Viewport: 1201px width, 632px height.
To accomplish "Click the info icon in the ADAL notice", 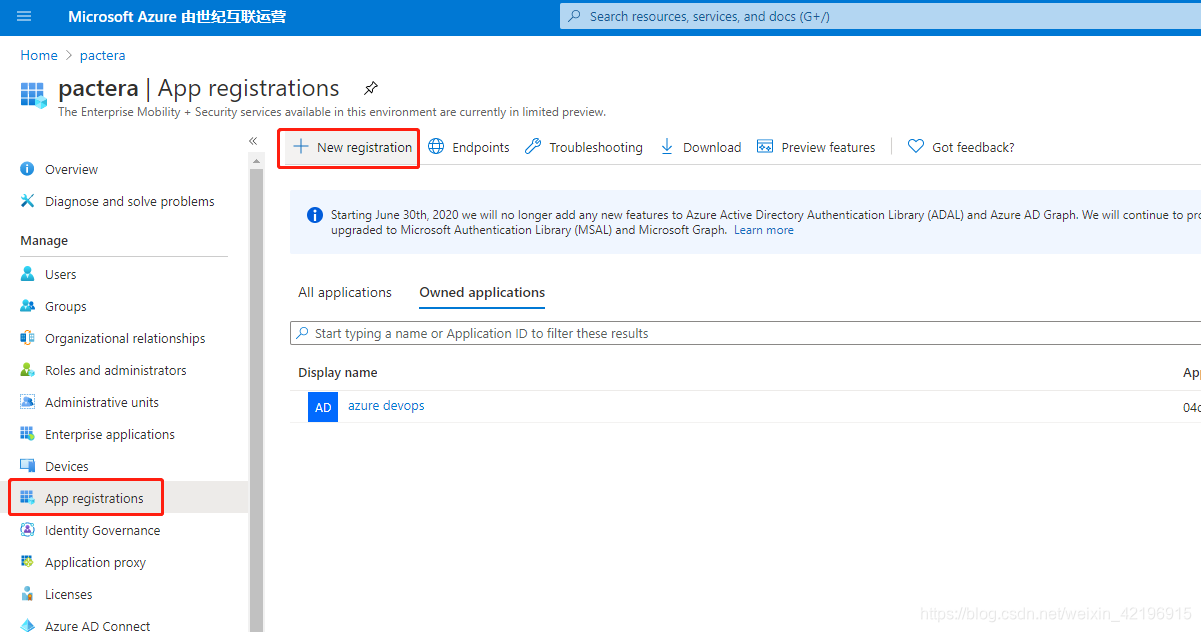I will coord(315,214).
